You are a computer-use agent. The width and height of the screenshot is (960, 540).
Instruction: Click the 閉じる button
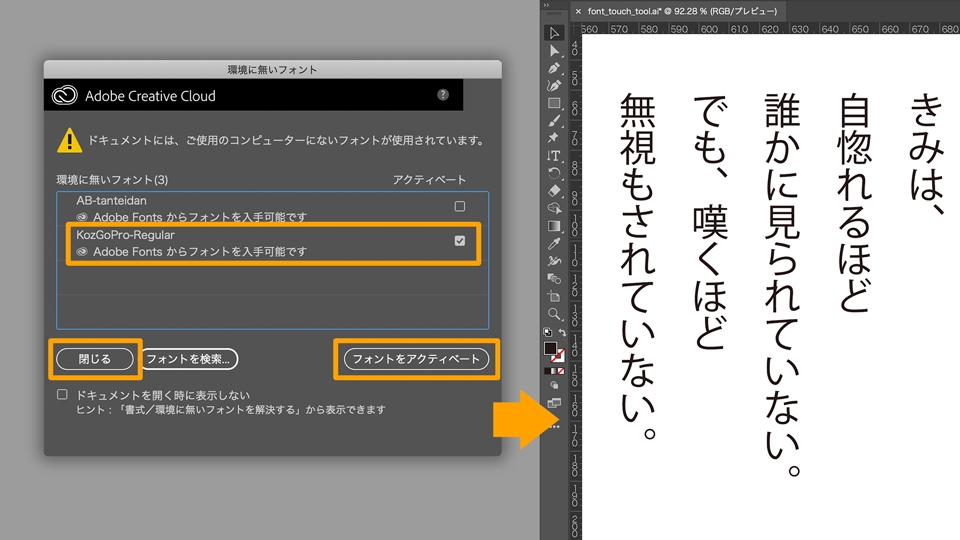95,359
